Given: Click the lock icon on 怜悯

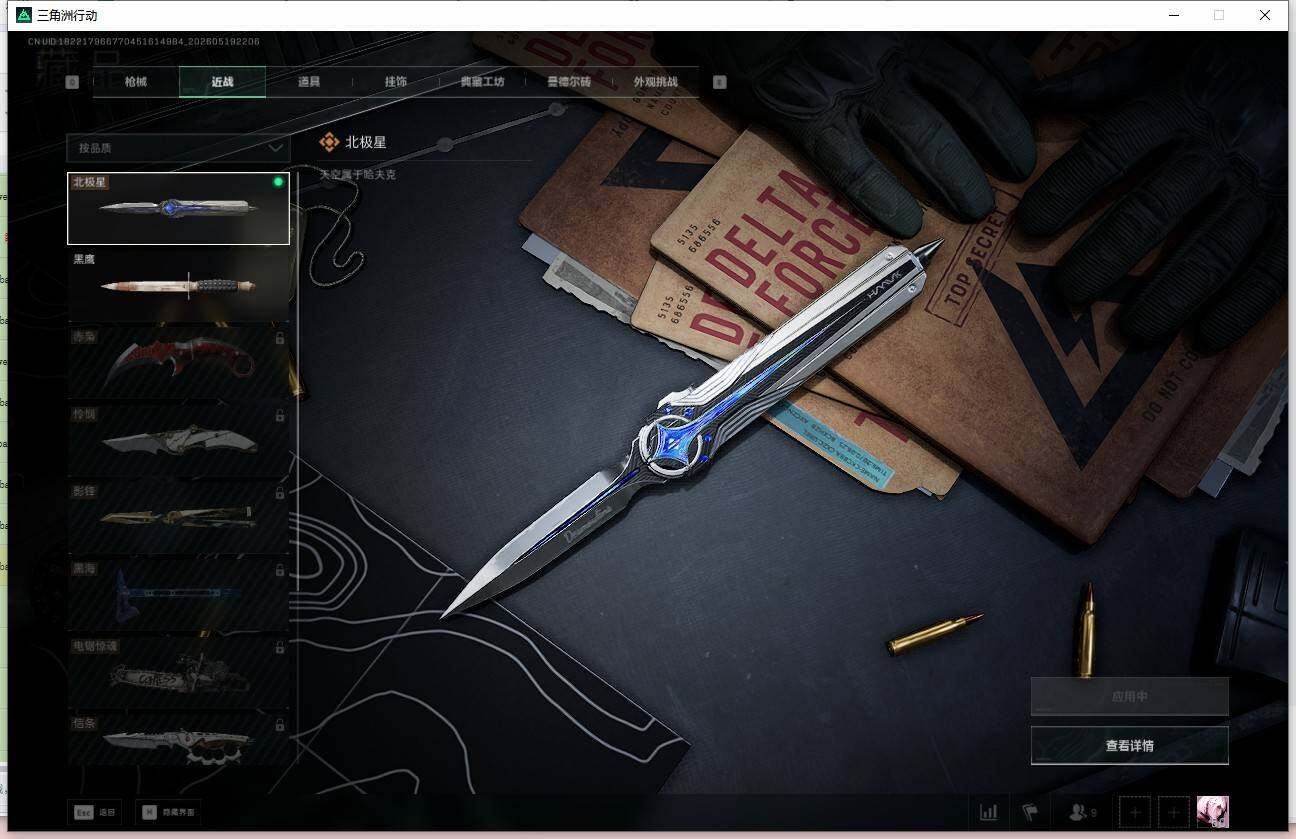Looking at the screenshot, I should tap(279, 415).
